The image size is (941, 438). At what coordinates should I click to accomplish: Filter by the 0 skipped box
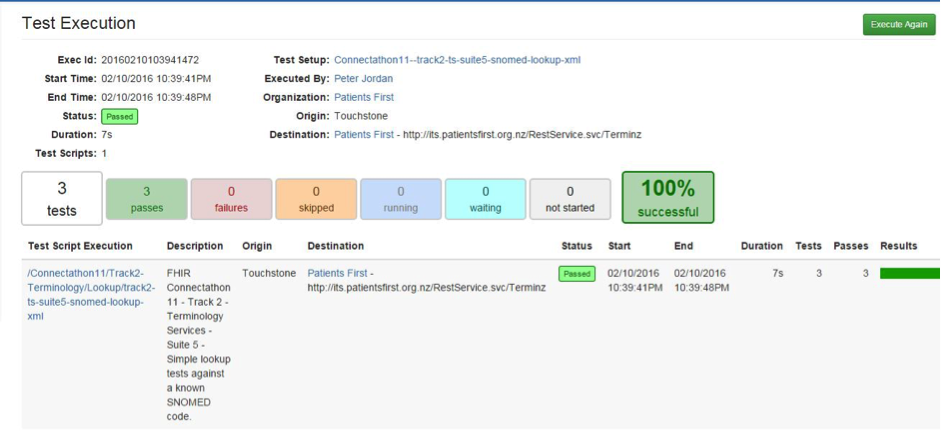(x=316, y=199)
